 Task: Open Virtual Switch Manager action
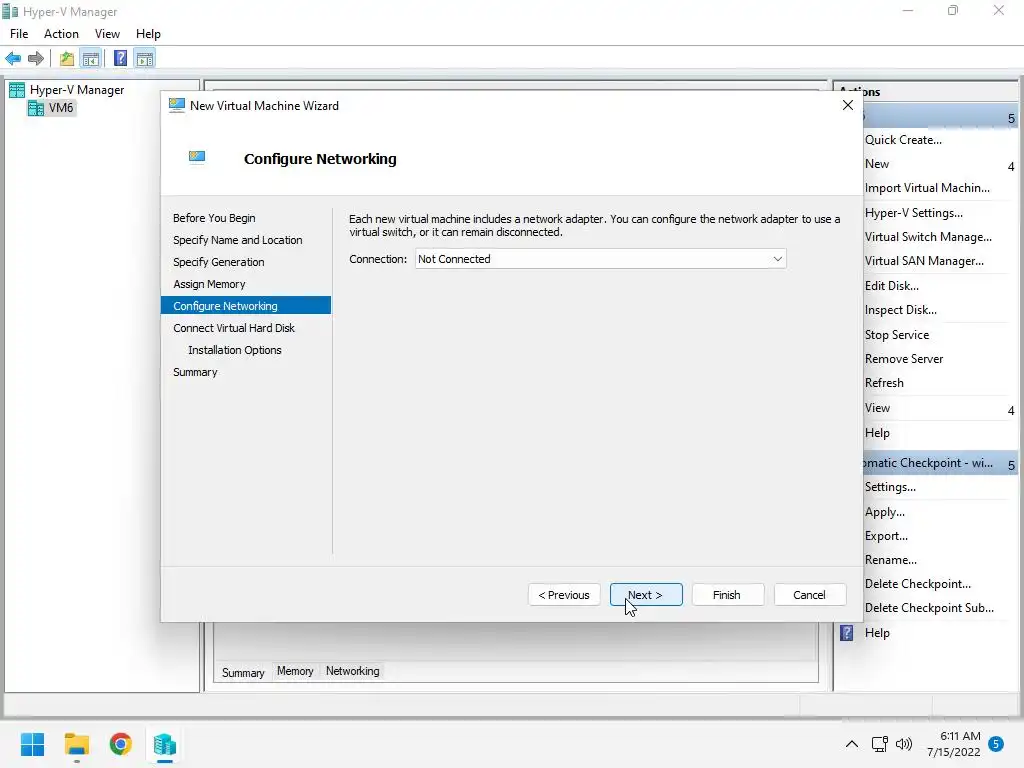[x=928, y=237]
